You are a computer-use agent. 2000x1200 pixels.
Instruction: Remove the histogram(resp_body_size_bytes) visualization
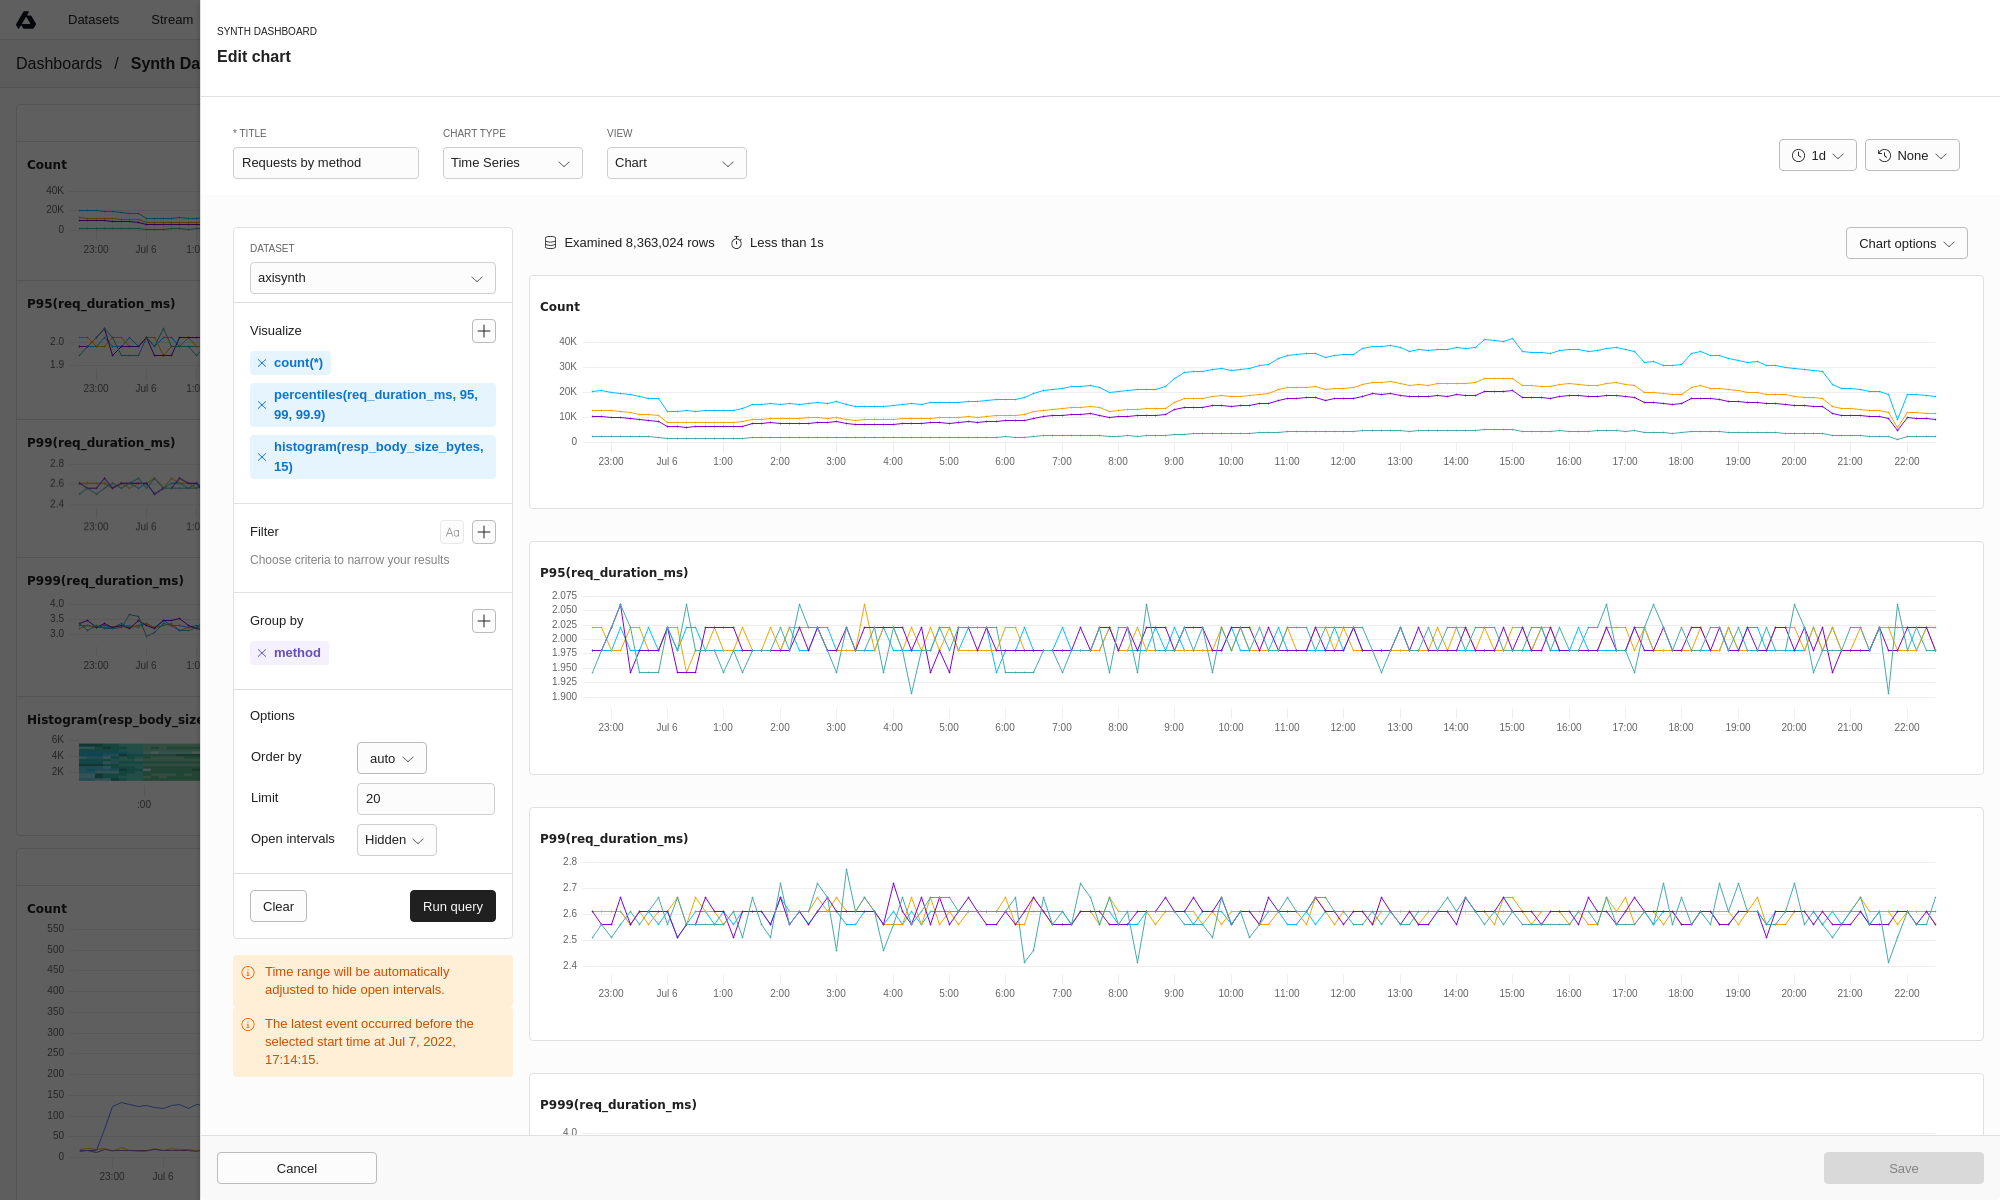pyautogui.click(x=262, y=457)
